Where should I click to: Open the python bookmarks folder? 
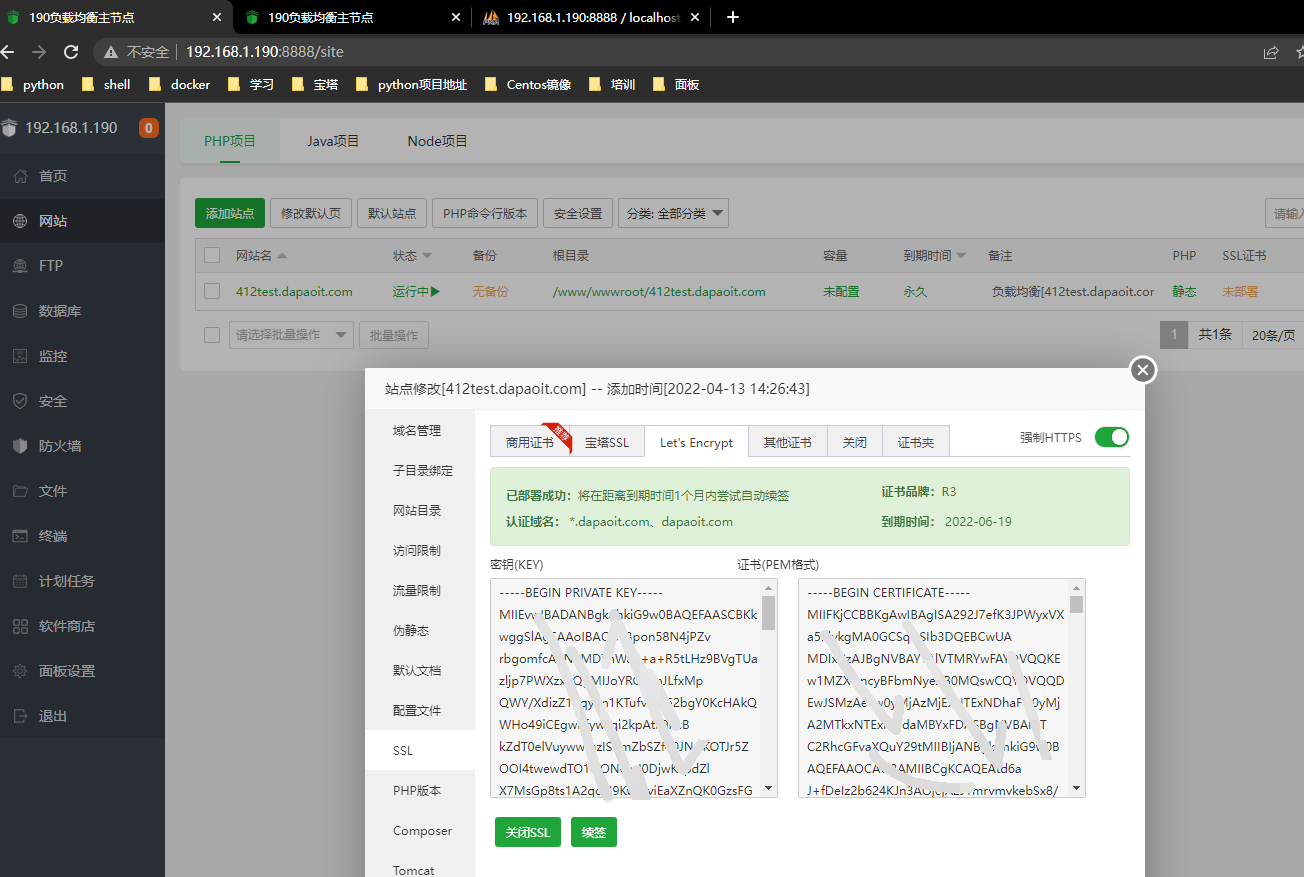pyautogui.click(x=33, y=85)
